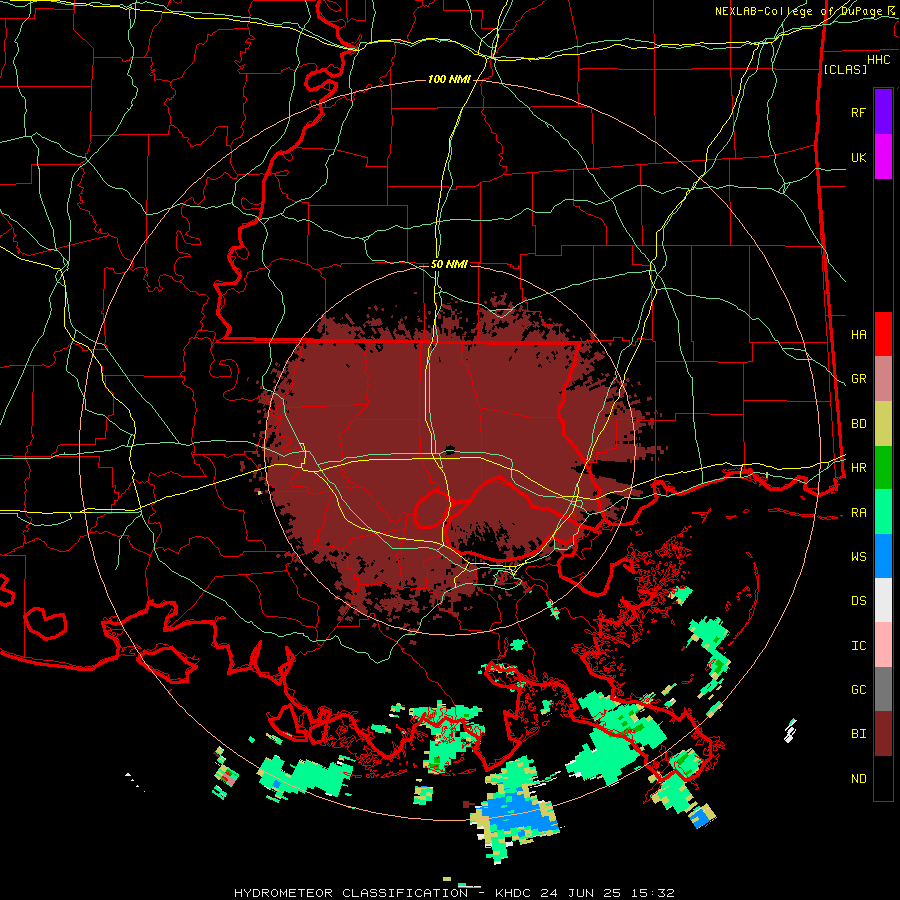Click the RF legend label
The height and width of the screenshot is (900, 900).
tap(858, 112)
